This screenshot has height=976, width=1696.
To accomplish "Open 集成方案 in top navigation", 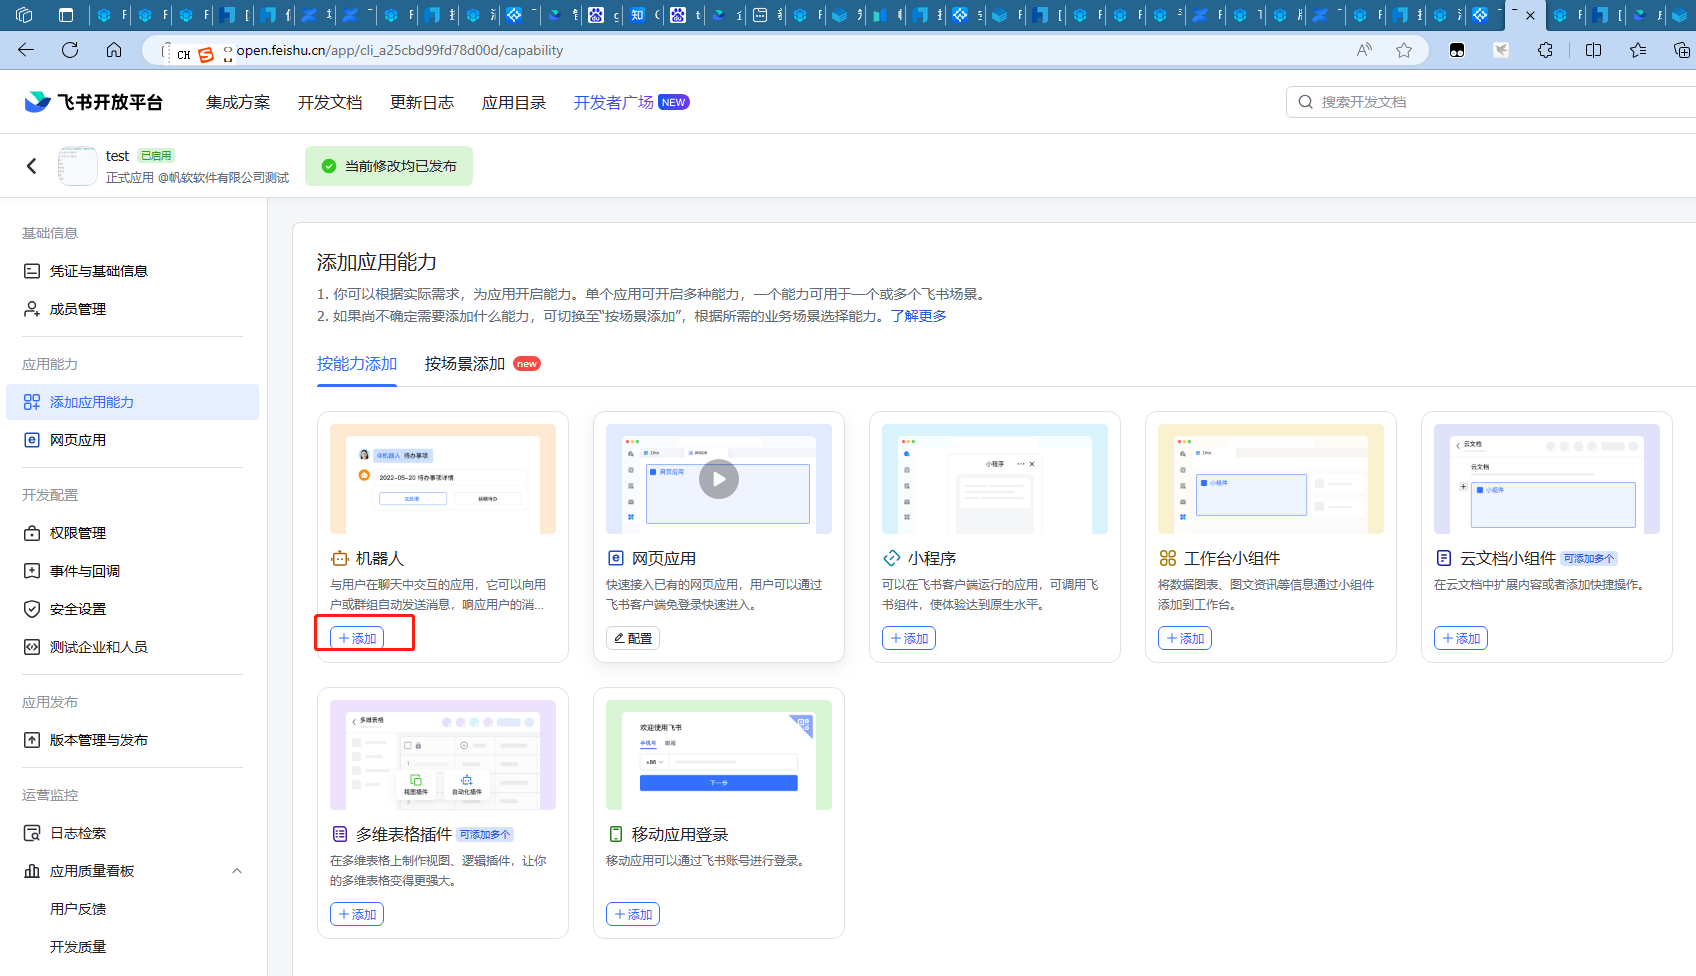I will [x=238, y=102].
